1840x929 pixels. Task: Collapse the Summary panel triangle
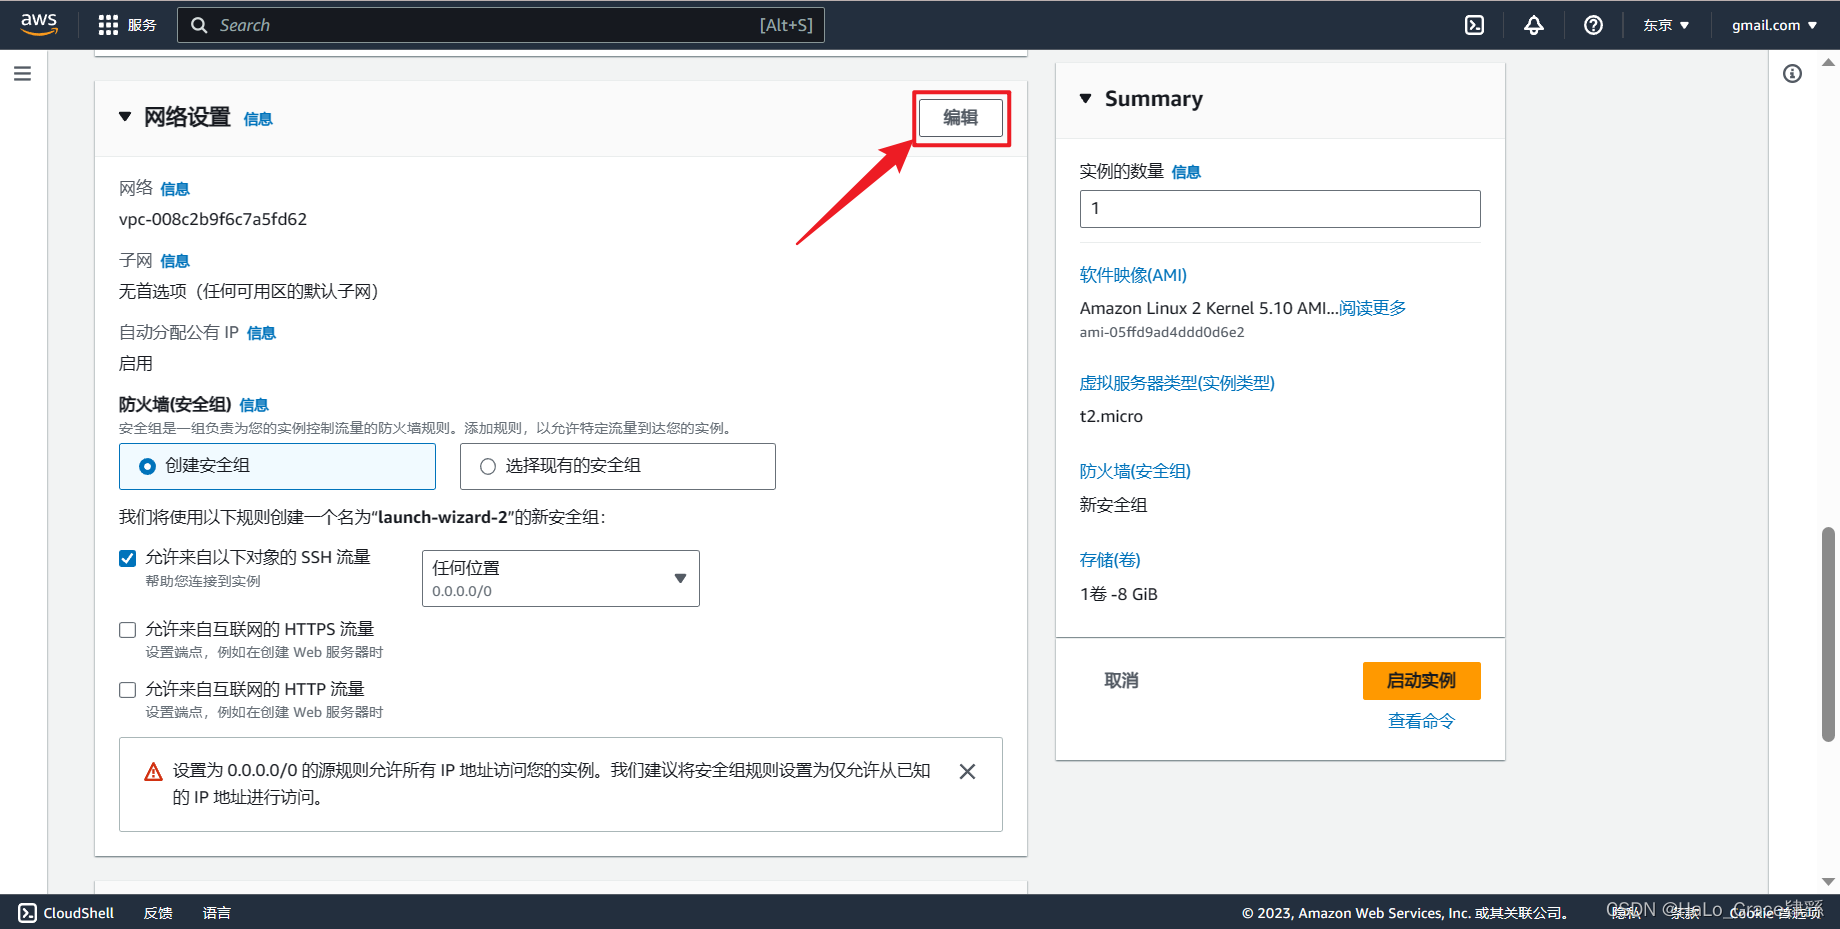[x=1086, y=98]
